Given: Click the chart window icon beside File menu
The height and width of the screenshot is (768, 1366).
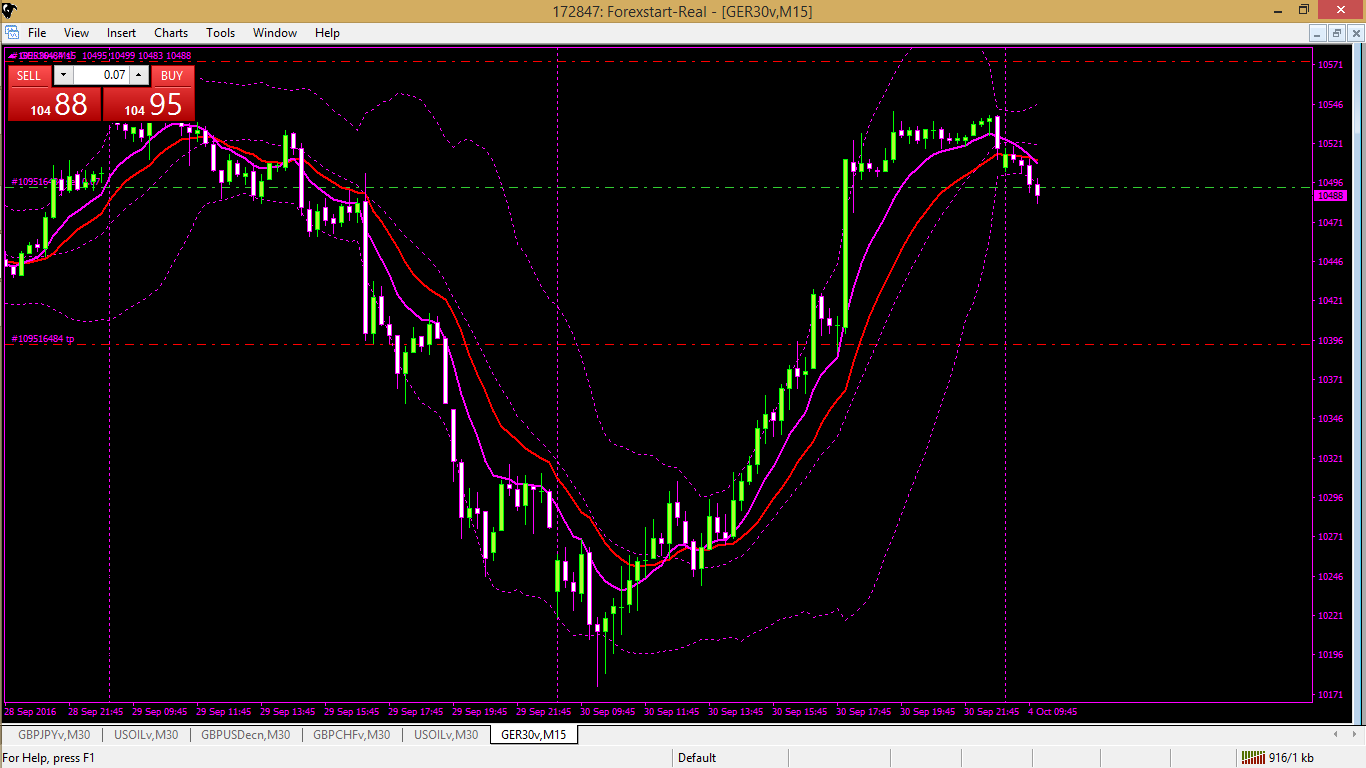Looking at the screenshot, I should click(11, 33).
